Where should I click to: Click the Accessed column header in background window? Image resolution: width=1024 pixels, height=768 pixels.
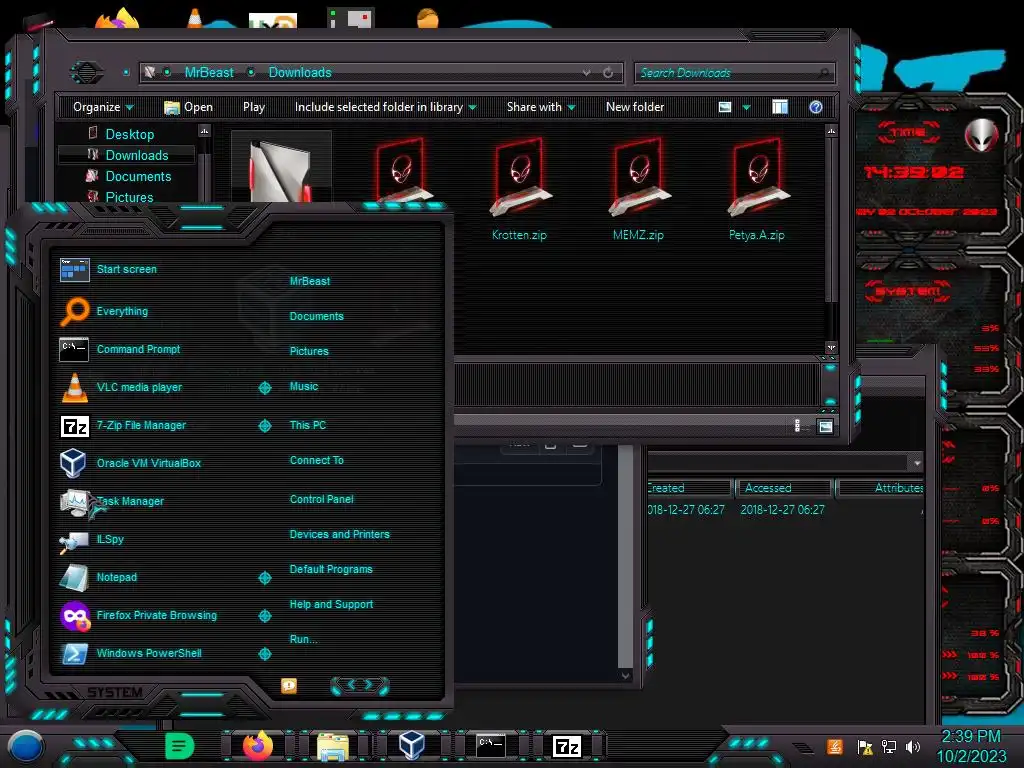pyautogui.click(x=783, y=488)
